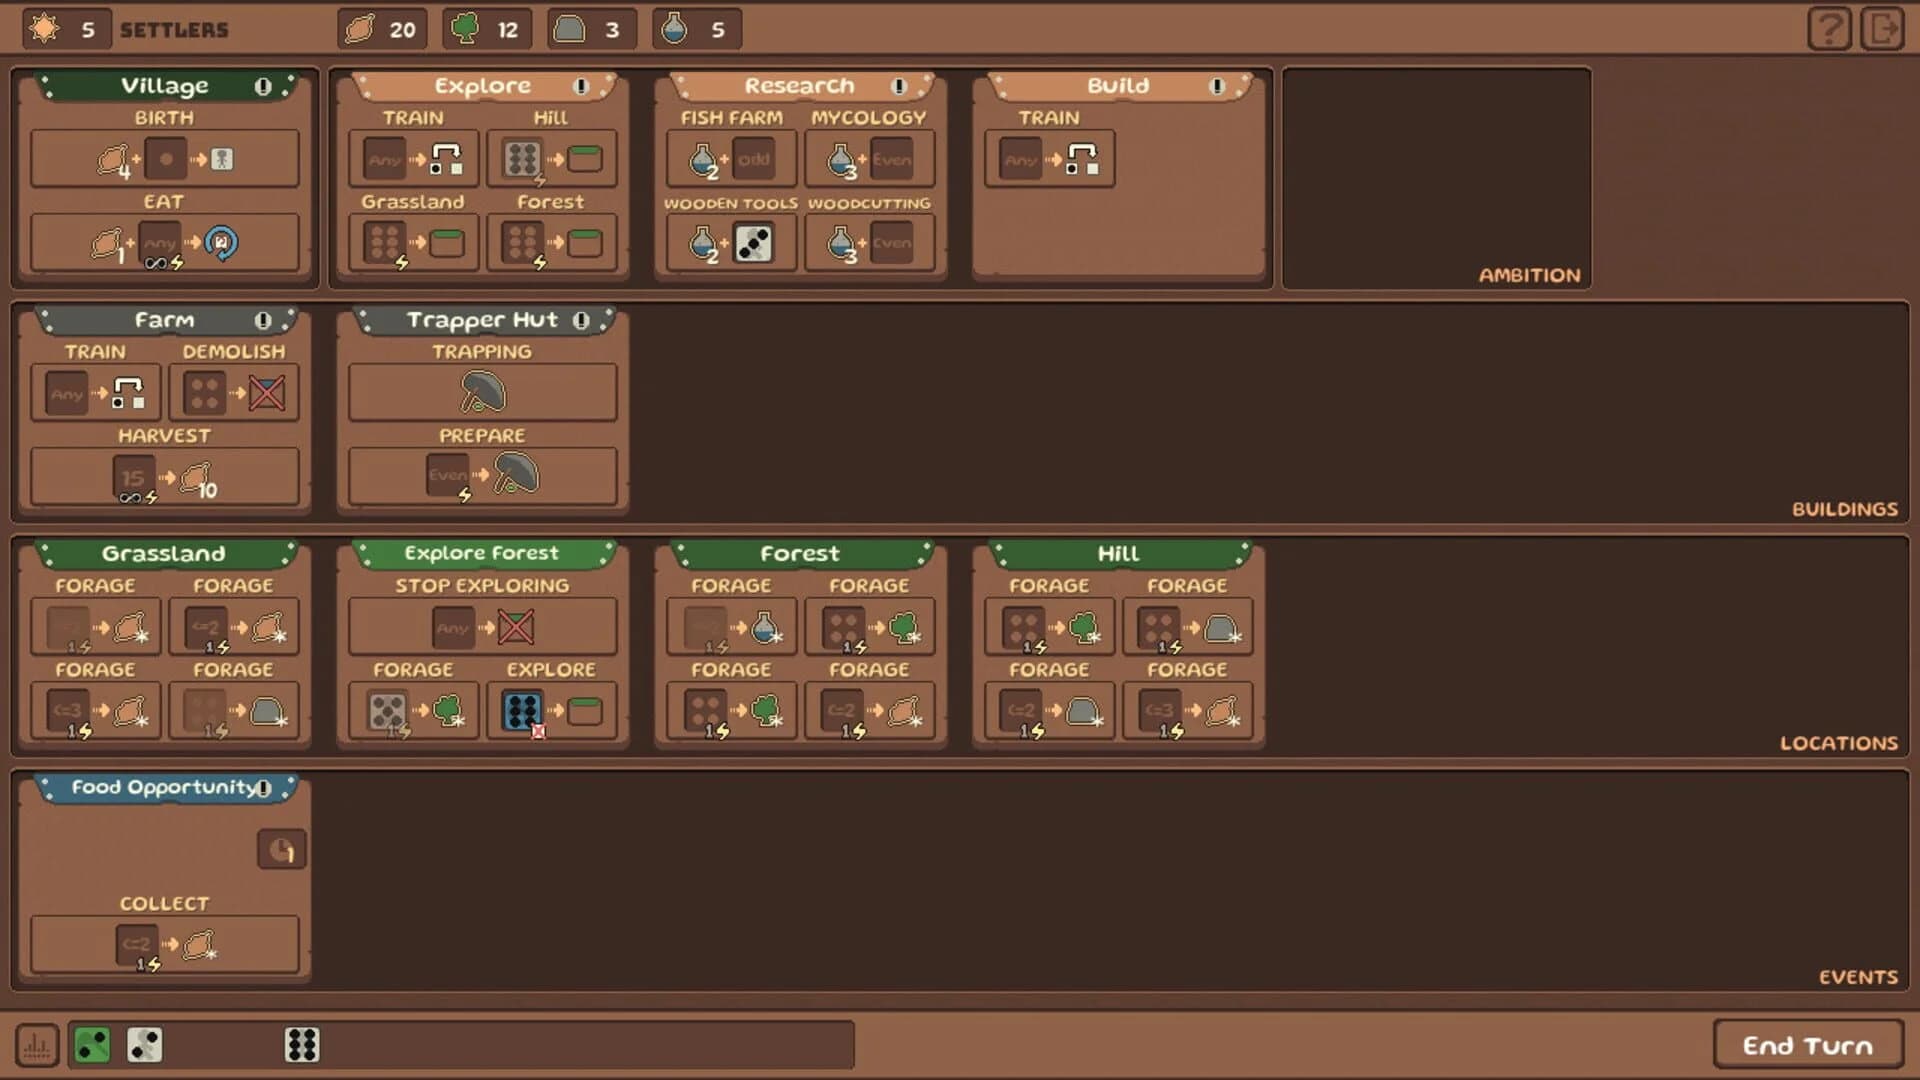
Task: Select the green die in the bottom dice tray
Action: [91, 1045]
